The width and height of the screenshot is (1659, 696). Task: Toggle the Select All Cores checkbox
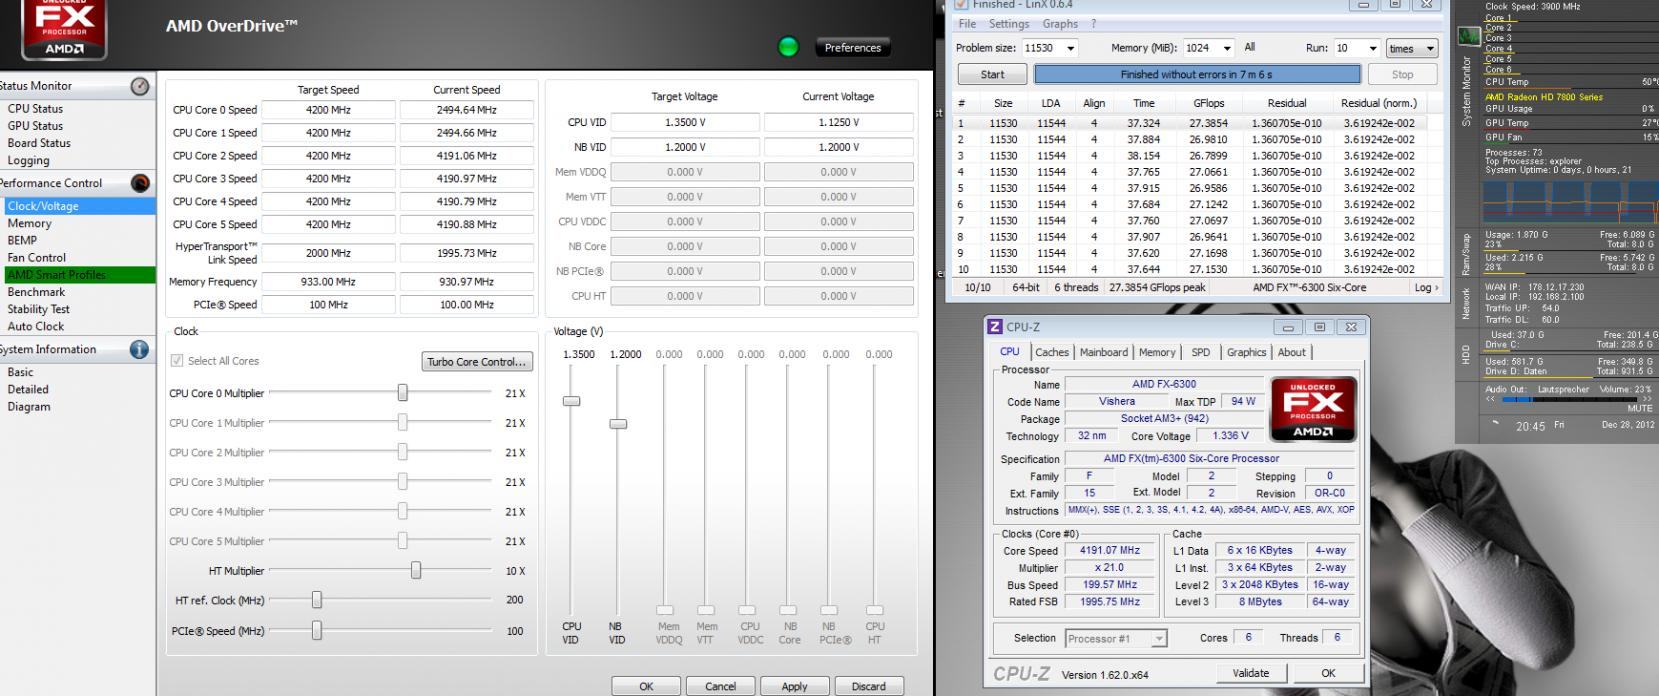(x=178, y=361)
